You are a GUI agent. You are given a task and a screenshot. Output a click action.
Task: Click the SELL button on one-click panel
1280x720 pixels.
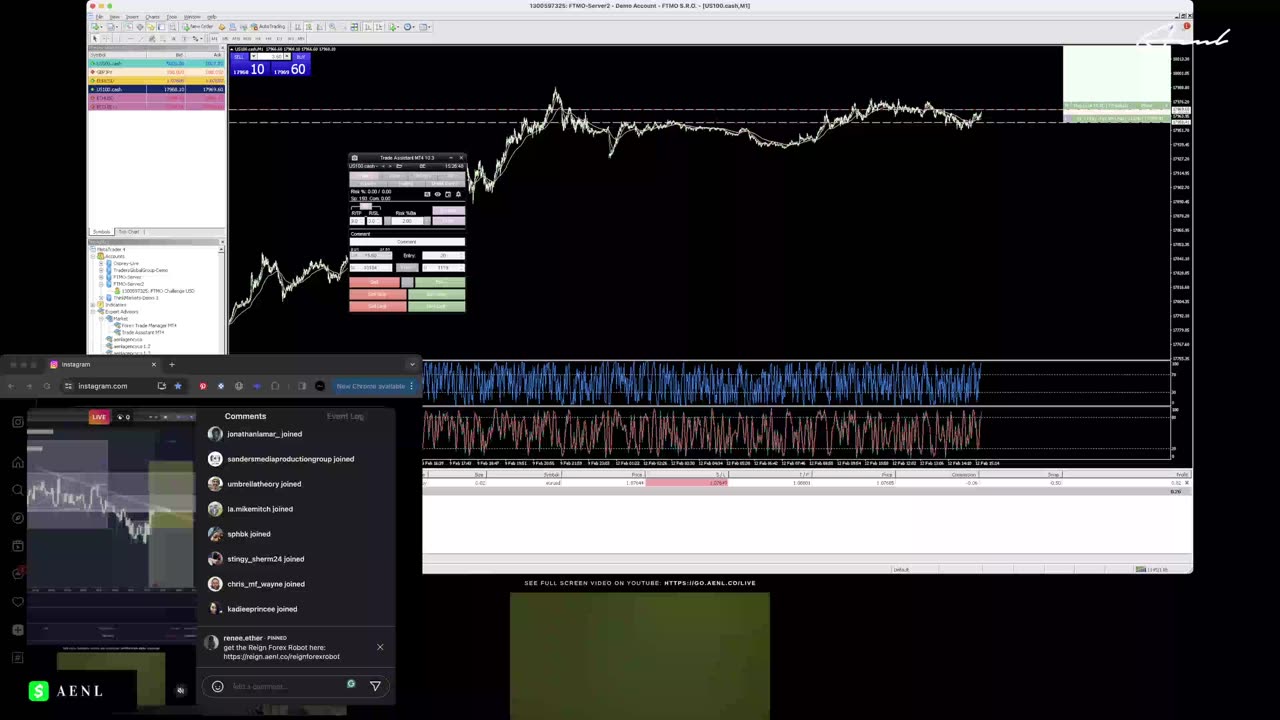[x=239, y=57]
